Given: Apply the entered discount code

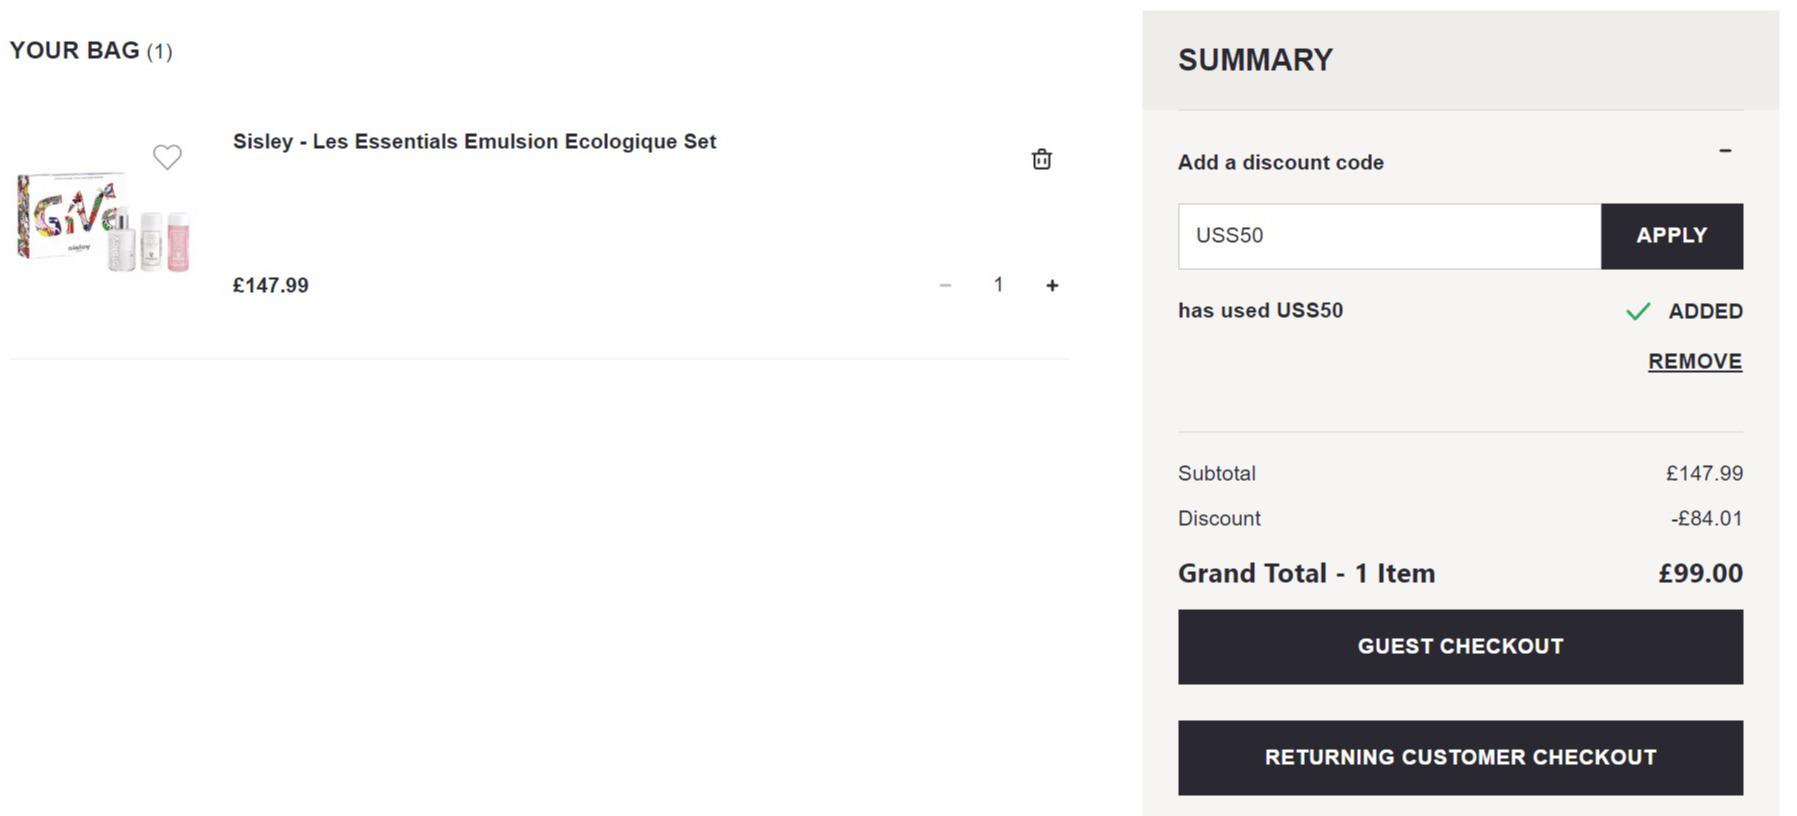Looking at the screenshot, I should 1671,236.
